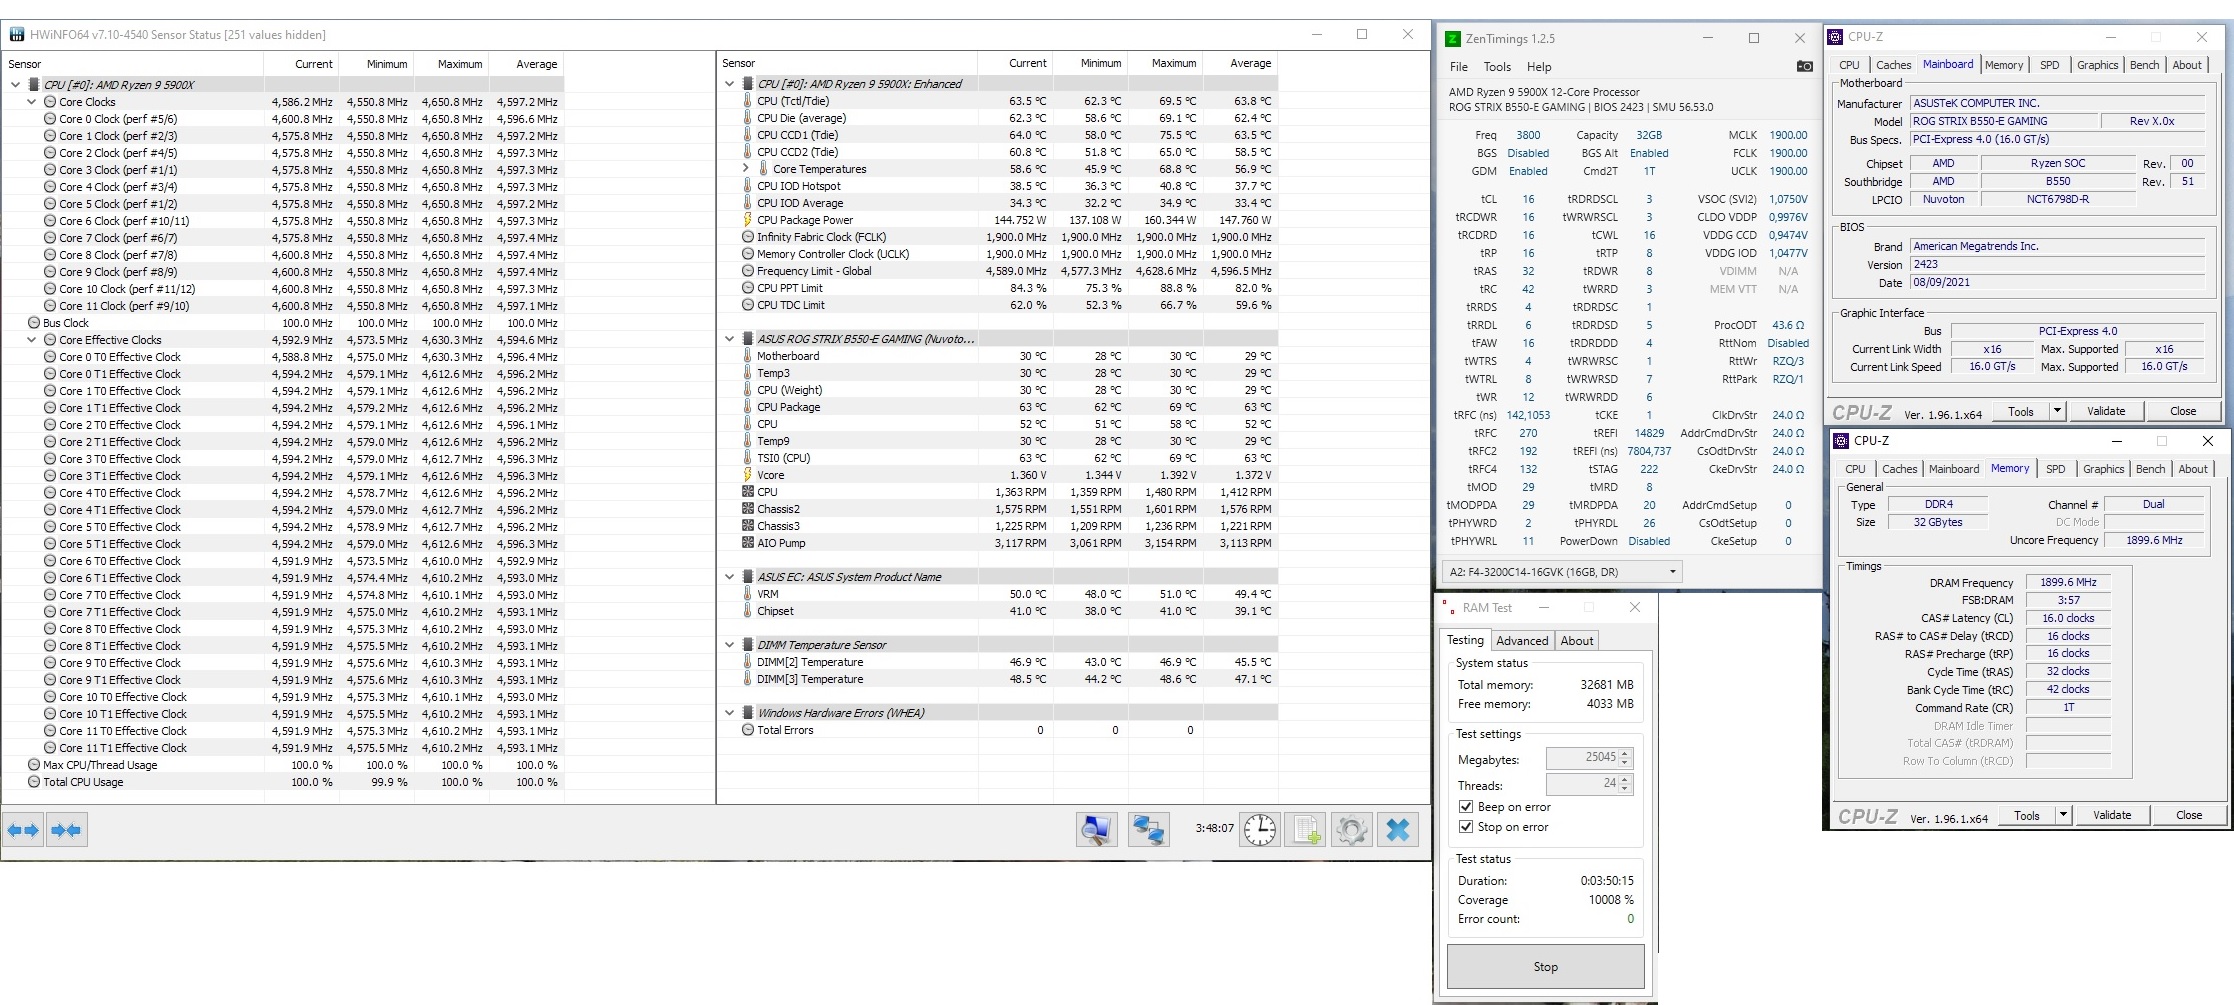Image resolution: width=2234 pixels, height=1005 pixels.
Task: Open the HWiNFO remote monitor icon
Action: (1097, 830)
